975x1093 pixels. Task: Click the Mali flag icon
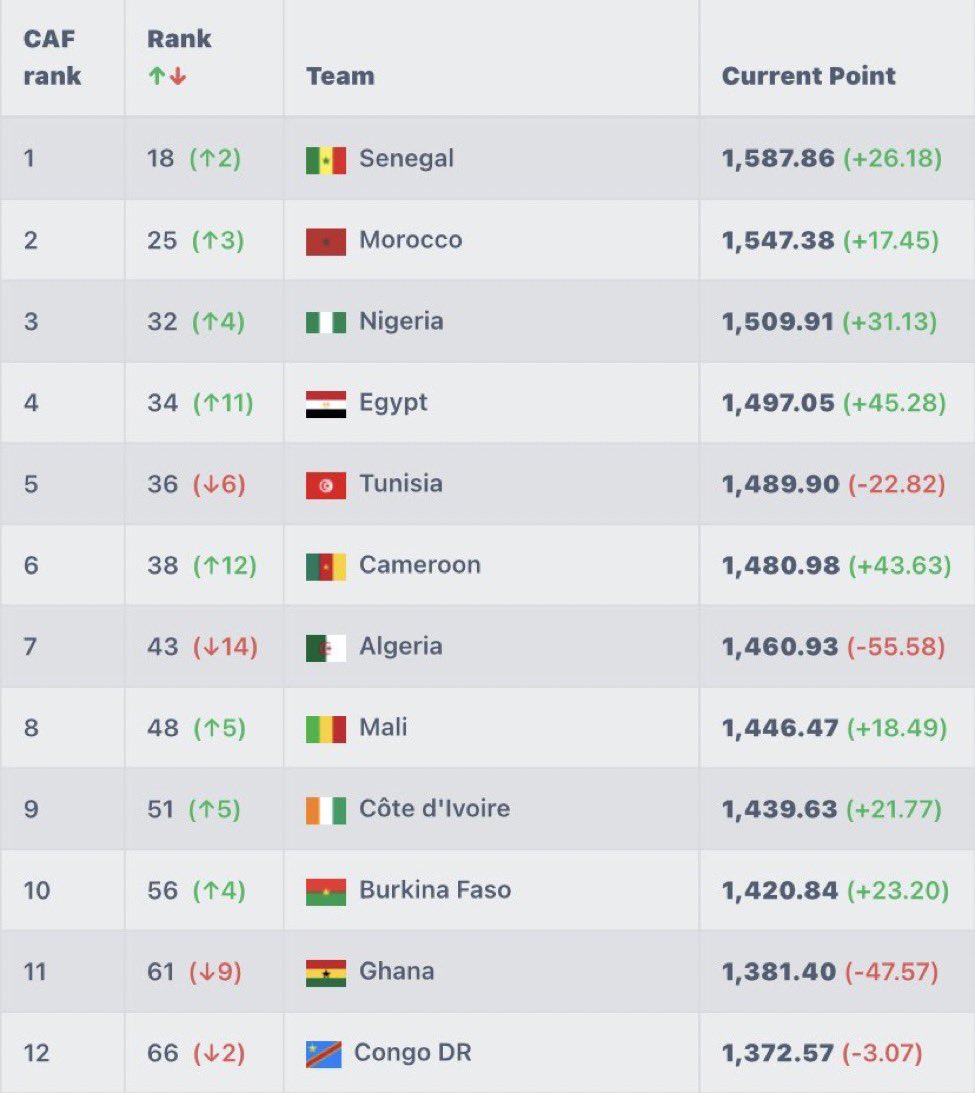[326, 729]
